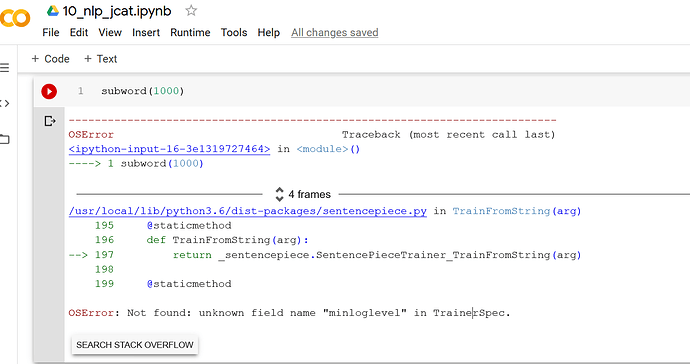The image size is (690, 364).
Task: Open Google Drive icon beside notebook title
Action: coord(53,11)
